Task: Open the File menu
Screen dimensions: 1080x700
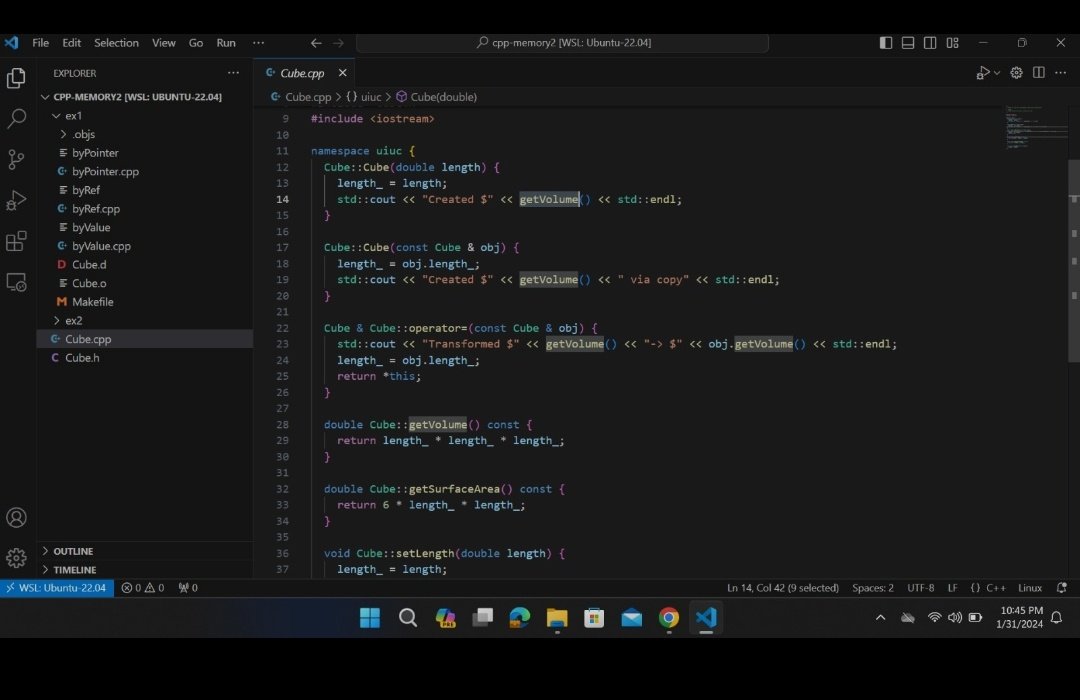Action: click(x=41, y=43)
